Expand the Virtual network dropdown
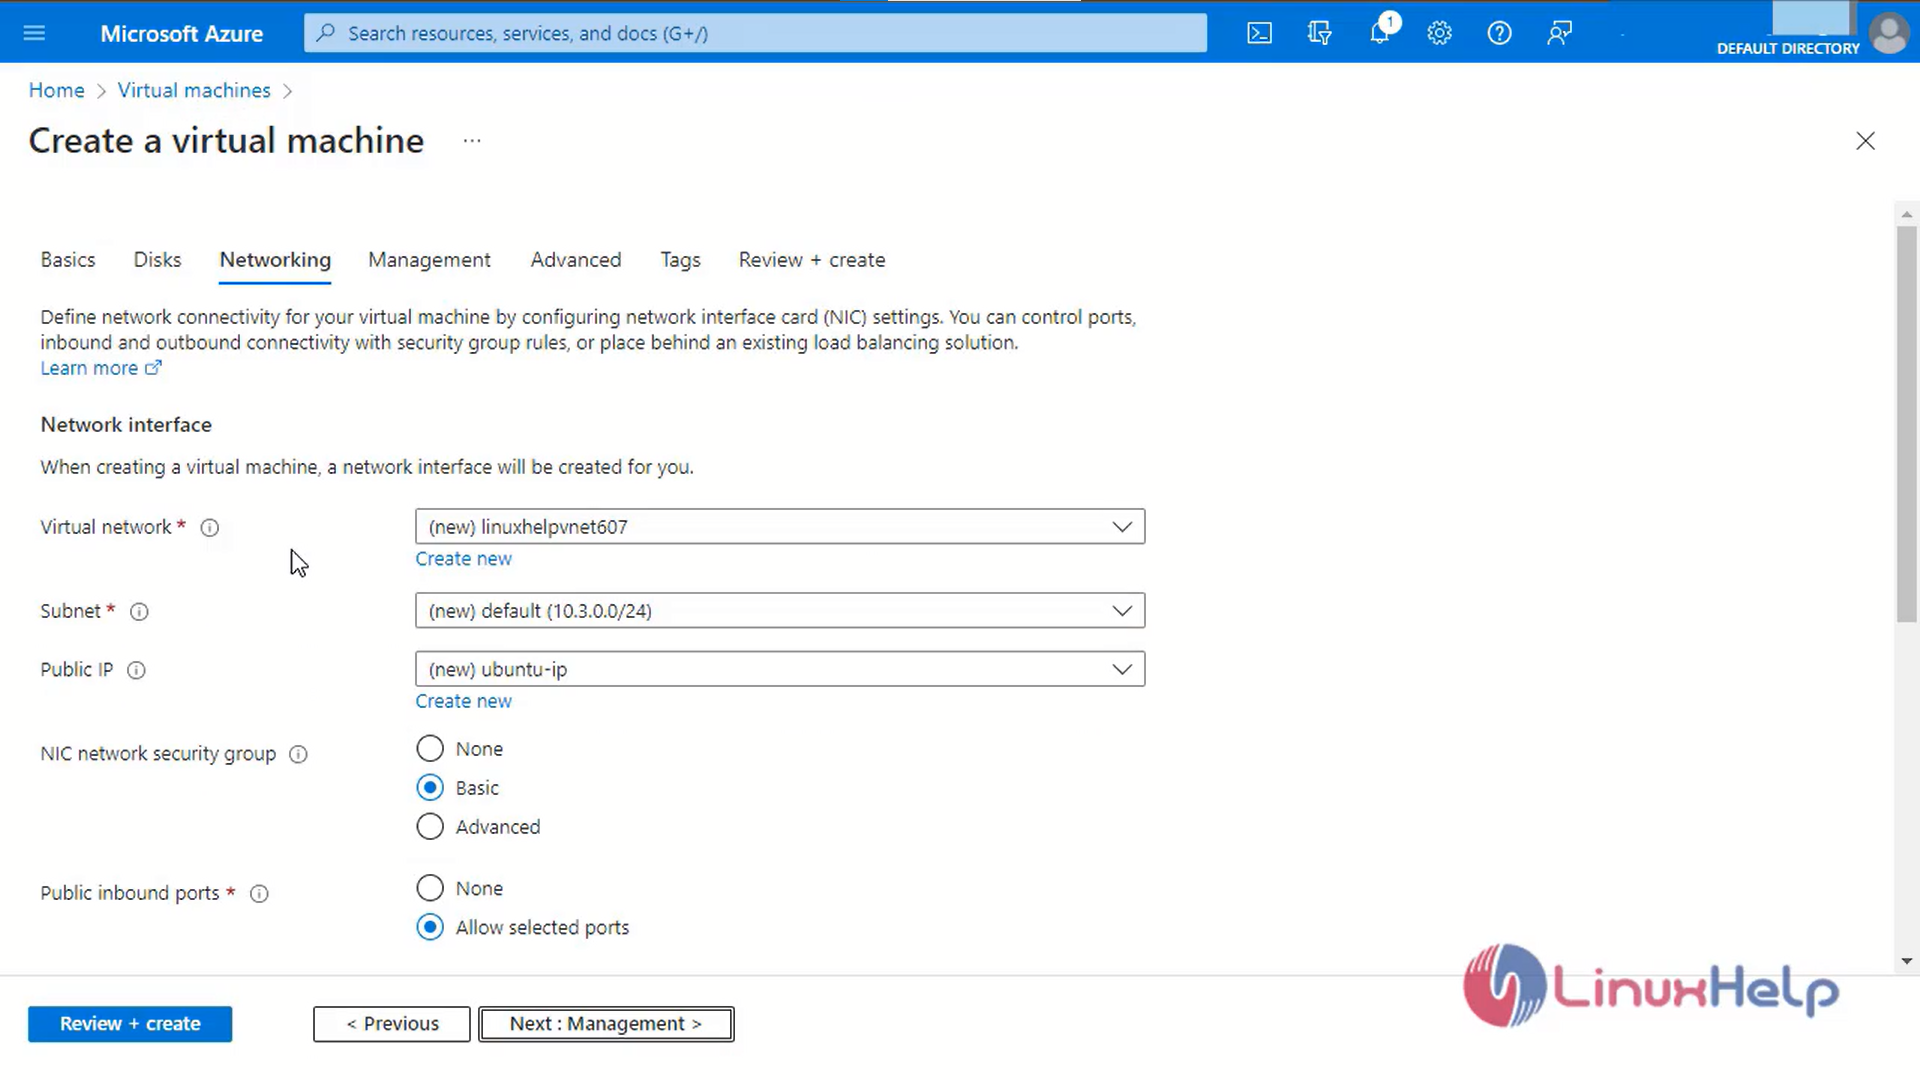Viewport: 1920px width, 1080px height. pos(780,526)
